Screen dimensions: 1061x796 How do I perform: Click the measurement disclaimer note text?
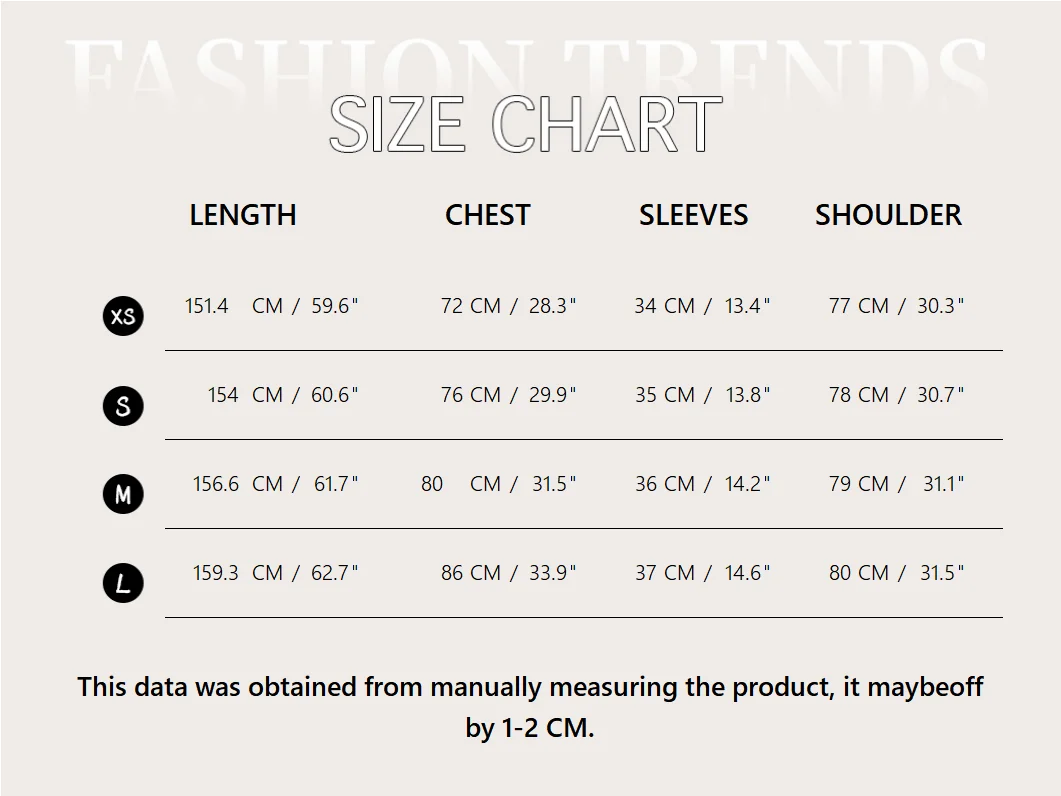530,707
